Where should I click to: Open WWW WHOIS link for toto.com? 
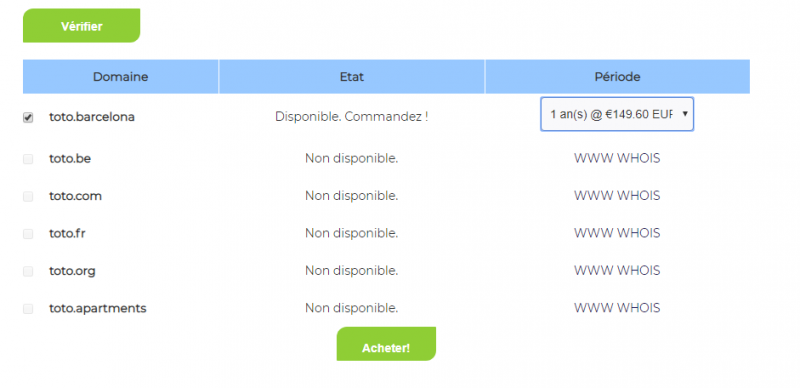click(x=617, y=196)
